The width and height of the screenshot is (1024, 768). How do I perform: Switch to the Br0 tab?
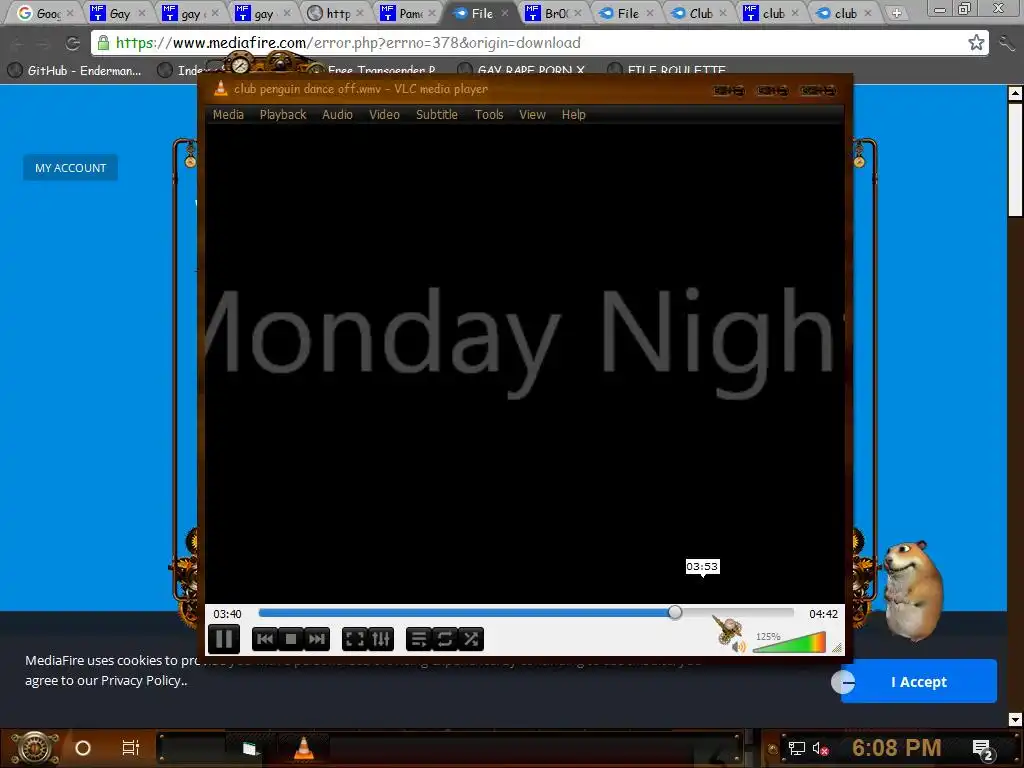(552, 13)
